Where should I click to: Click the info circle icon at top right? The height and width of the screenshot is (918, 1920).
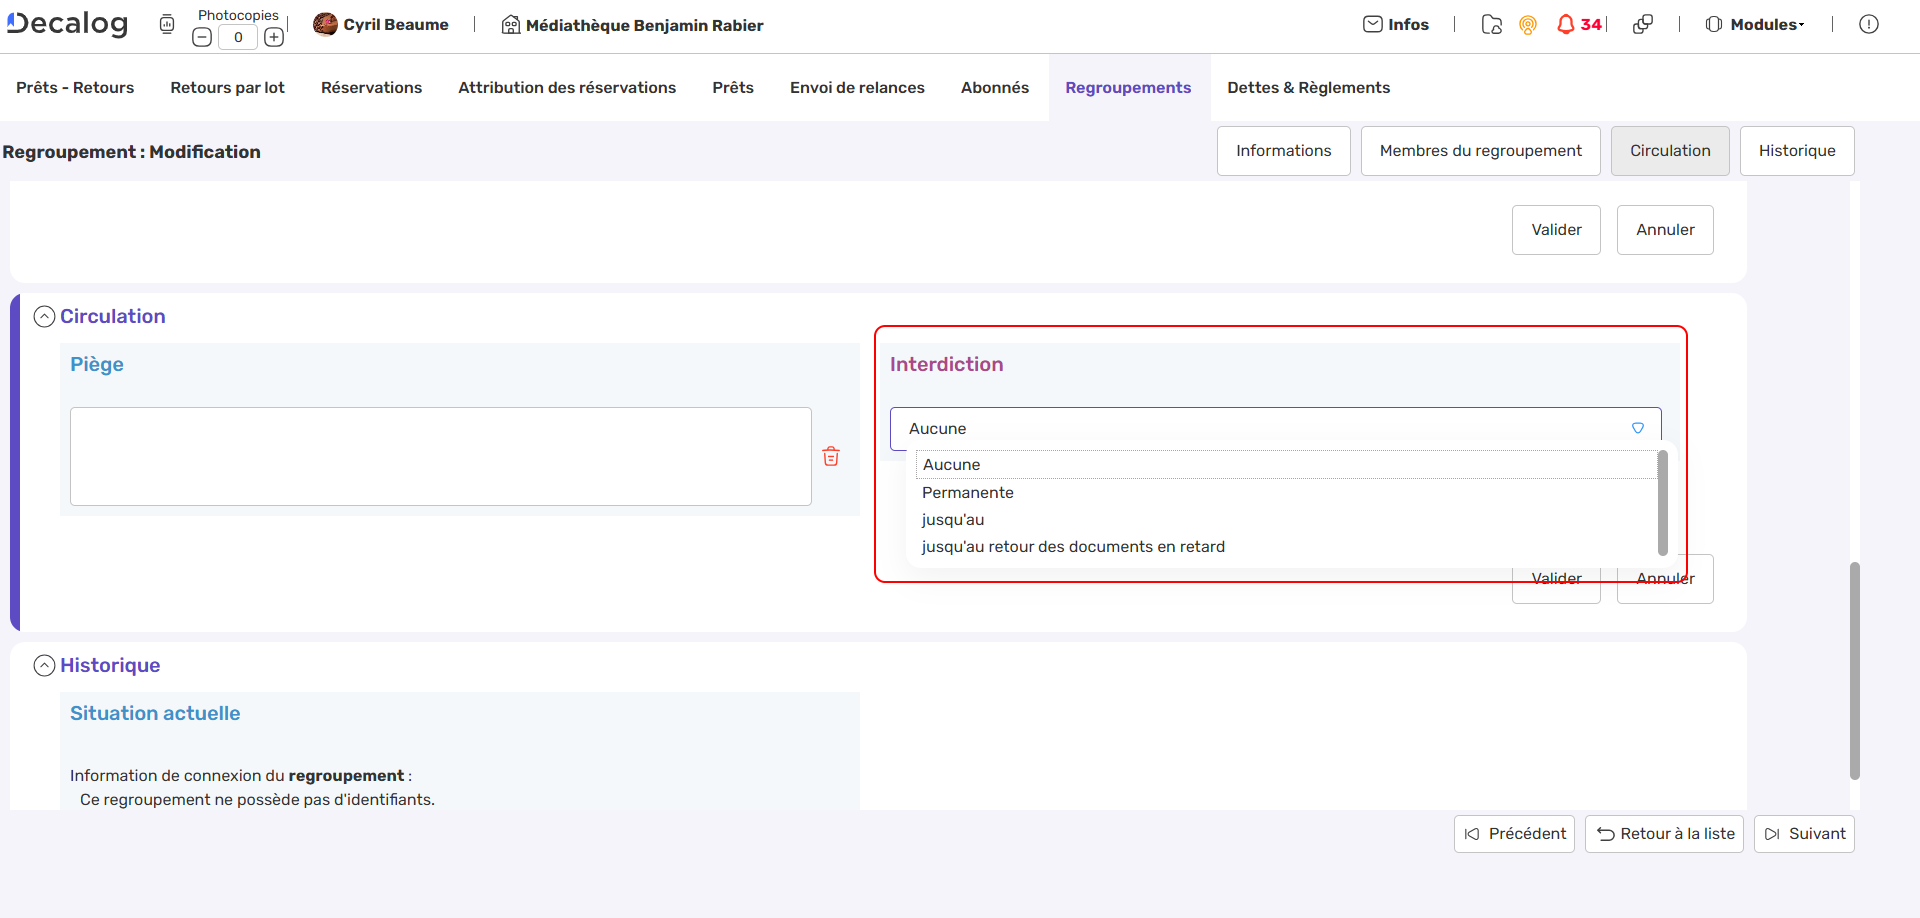[x=1868, y=25]
